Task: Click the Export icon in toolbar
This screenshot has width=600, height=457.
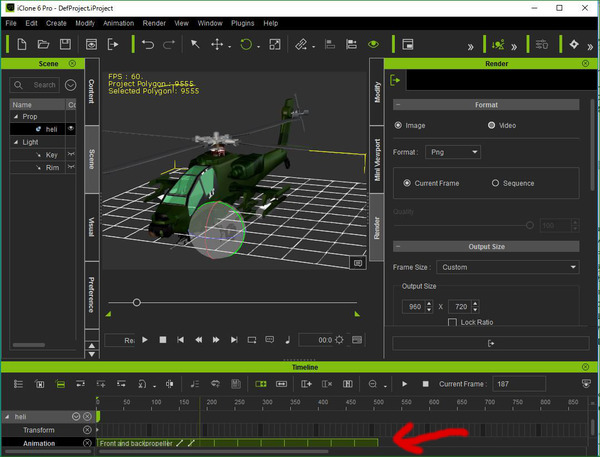Action: 113,44
